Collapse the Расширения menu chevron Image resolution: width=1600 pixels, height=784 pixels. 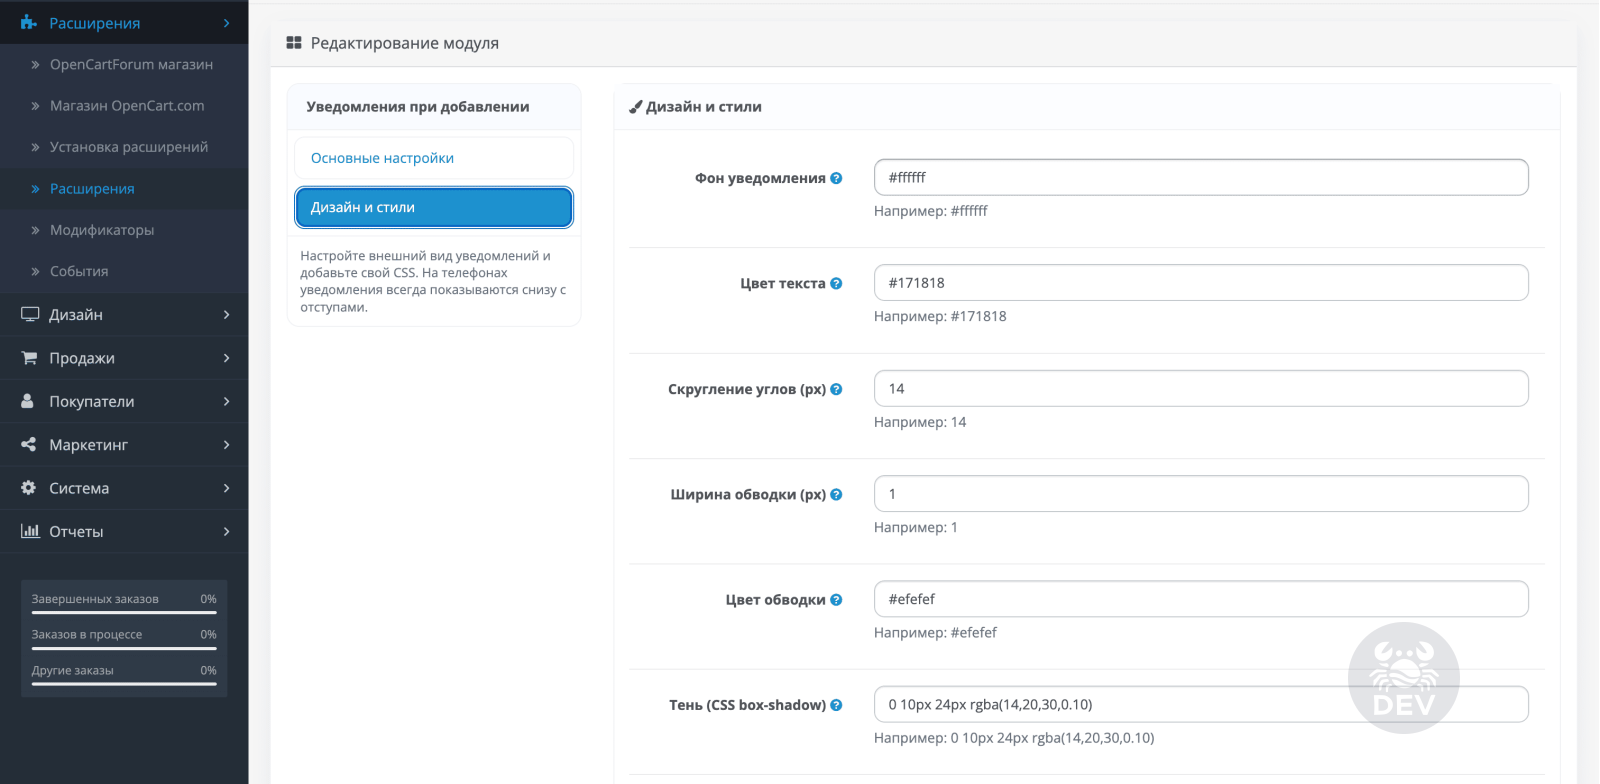(x=227, y=23)
